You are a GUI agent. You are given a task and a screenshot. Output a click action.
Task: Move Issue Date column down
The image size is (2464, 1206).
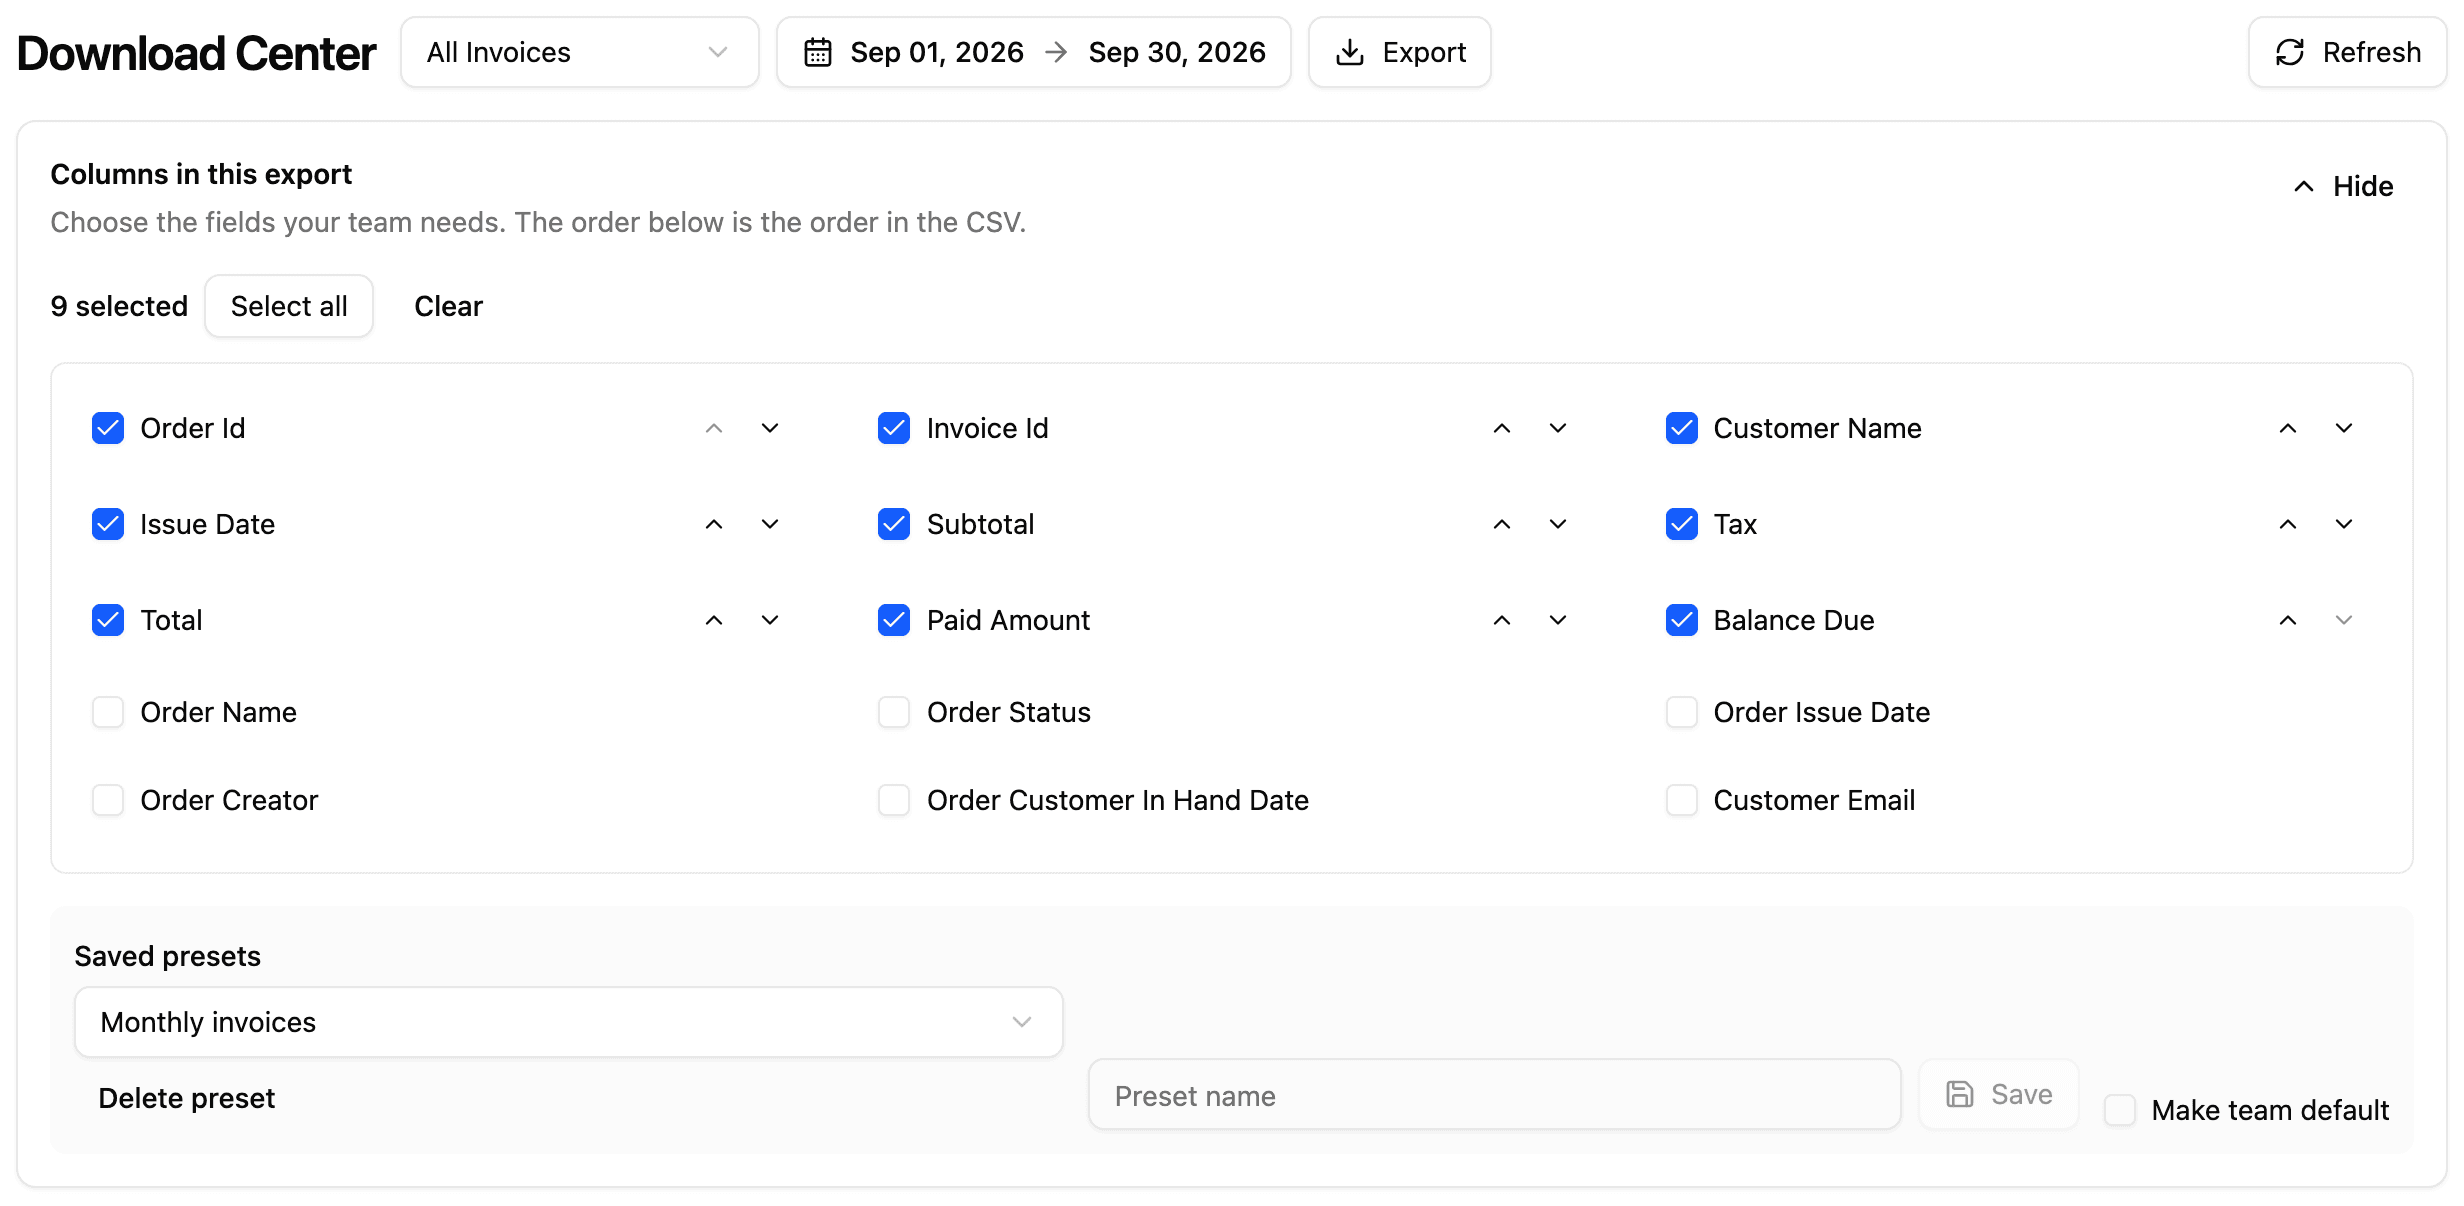(x=770, y=524)
